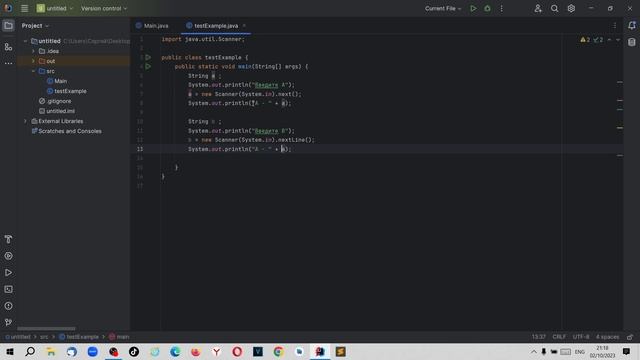Open Windows taskbar search

click(30, 352)
